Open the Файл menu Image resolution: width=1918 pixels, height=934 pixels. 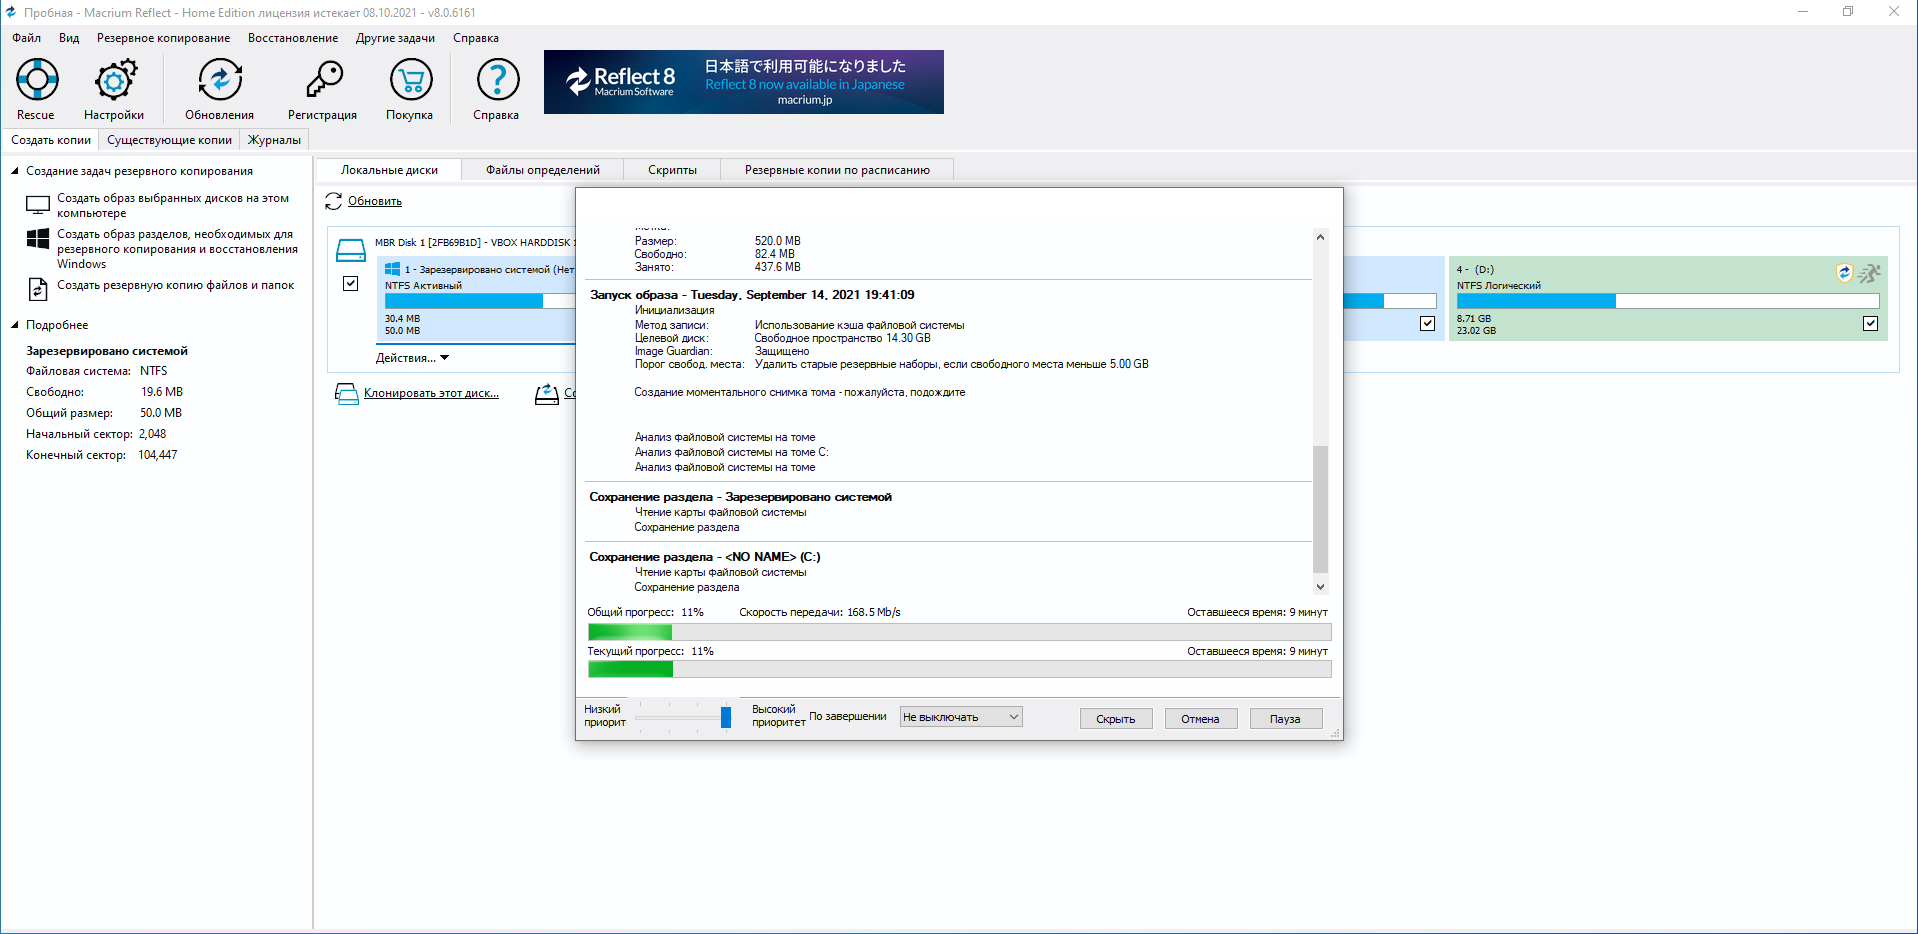(27, 38)
